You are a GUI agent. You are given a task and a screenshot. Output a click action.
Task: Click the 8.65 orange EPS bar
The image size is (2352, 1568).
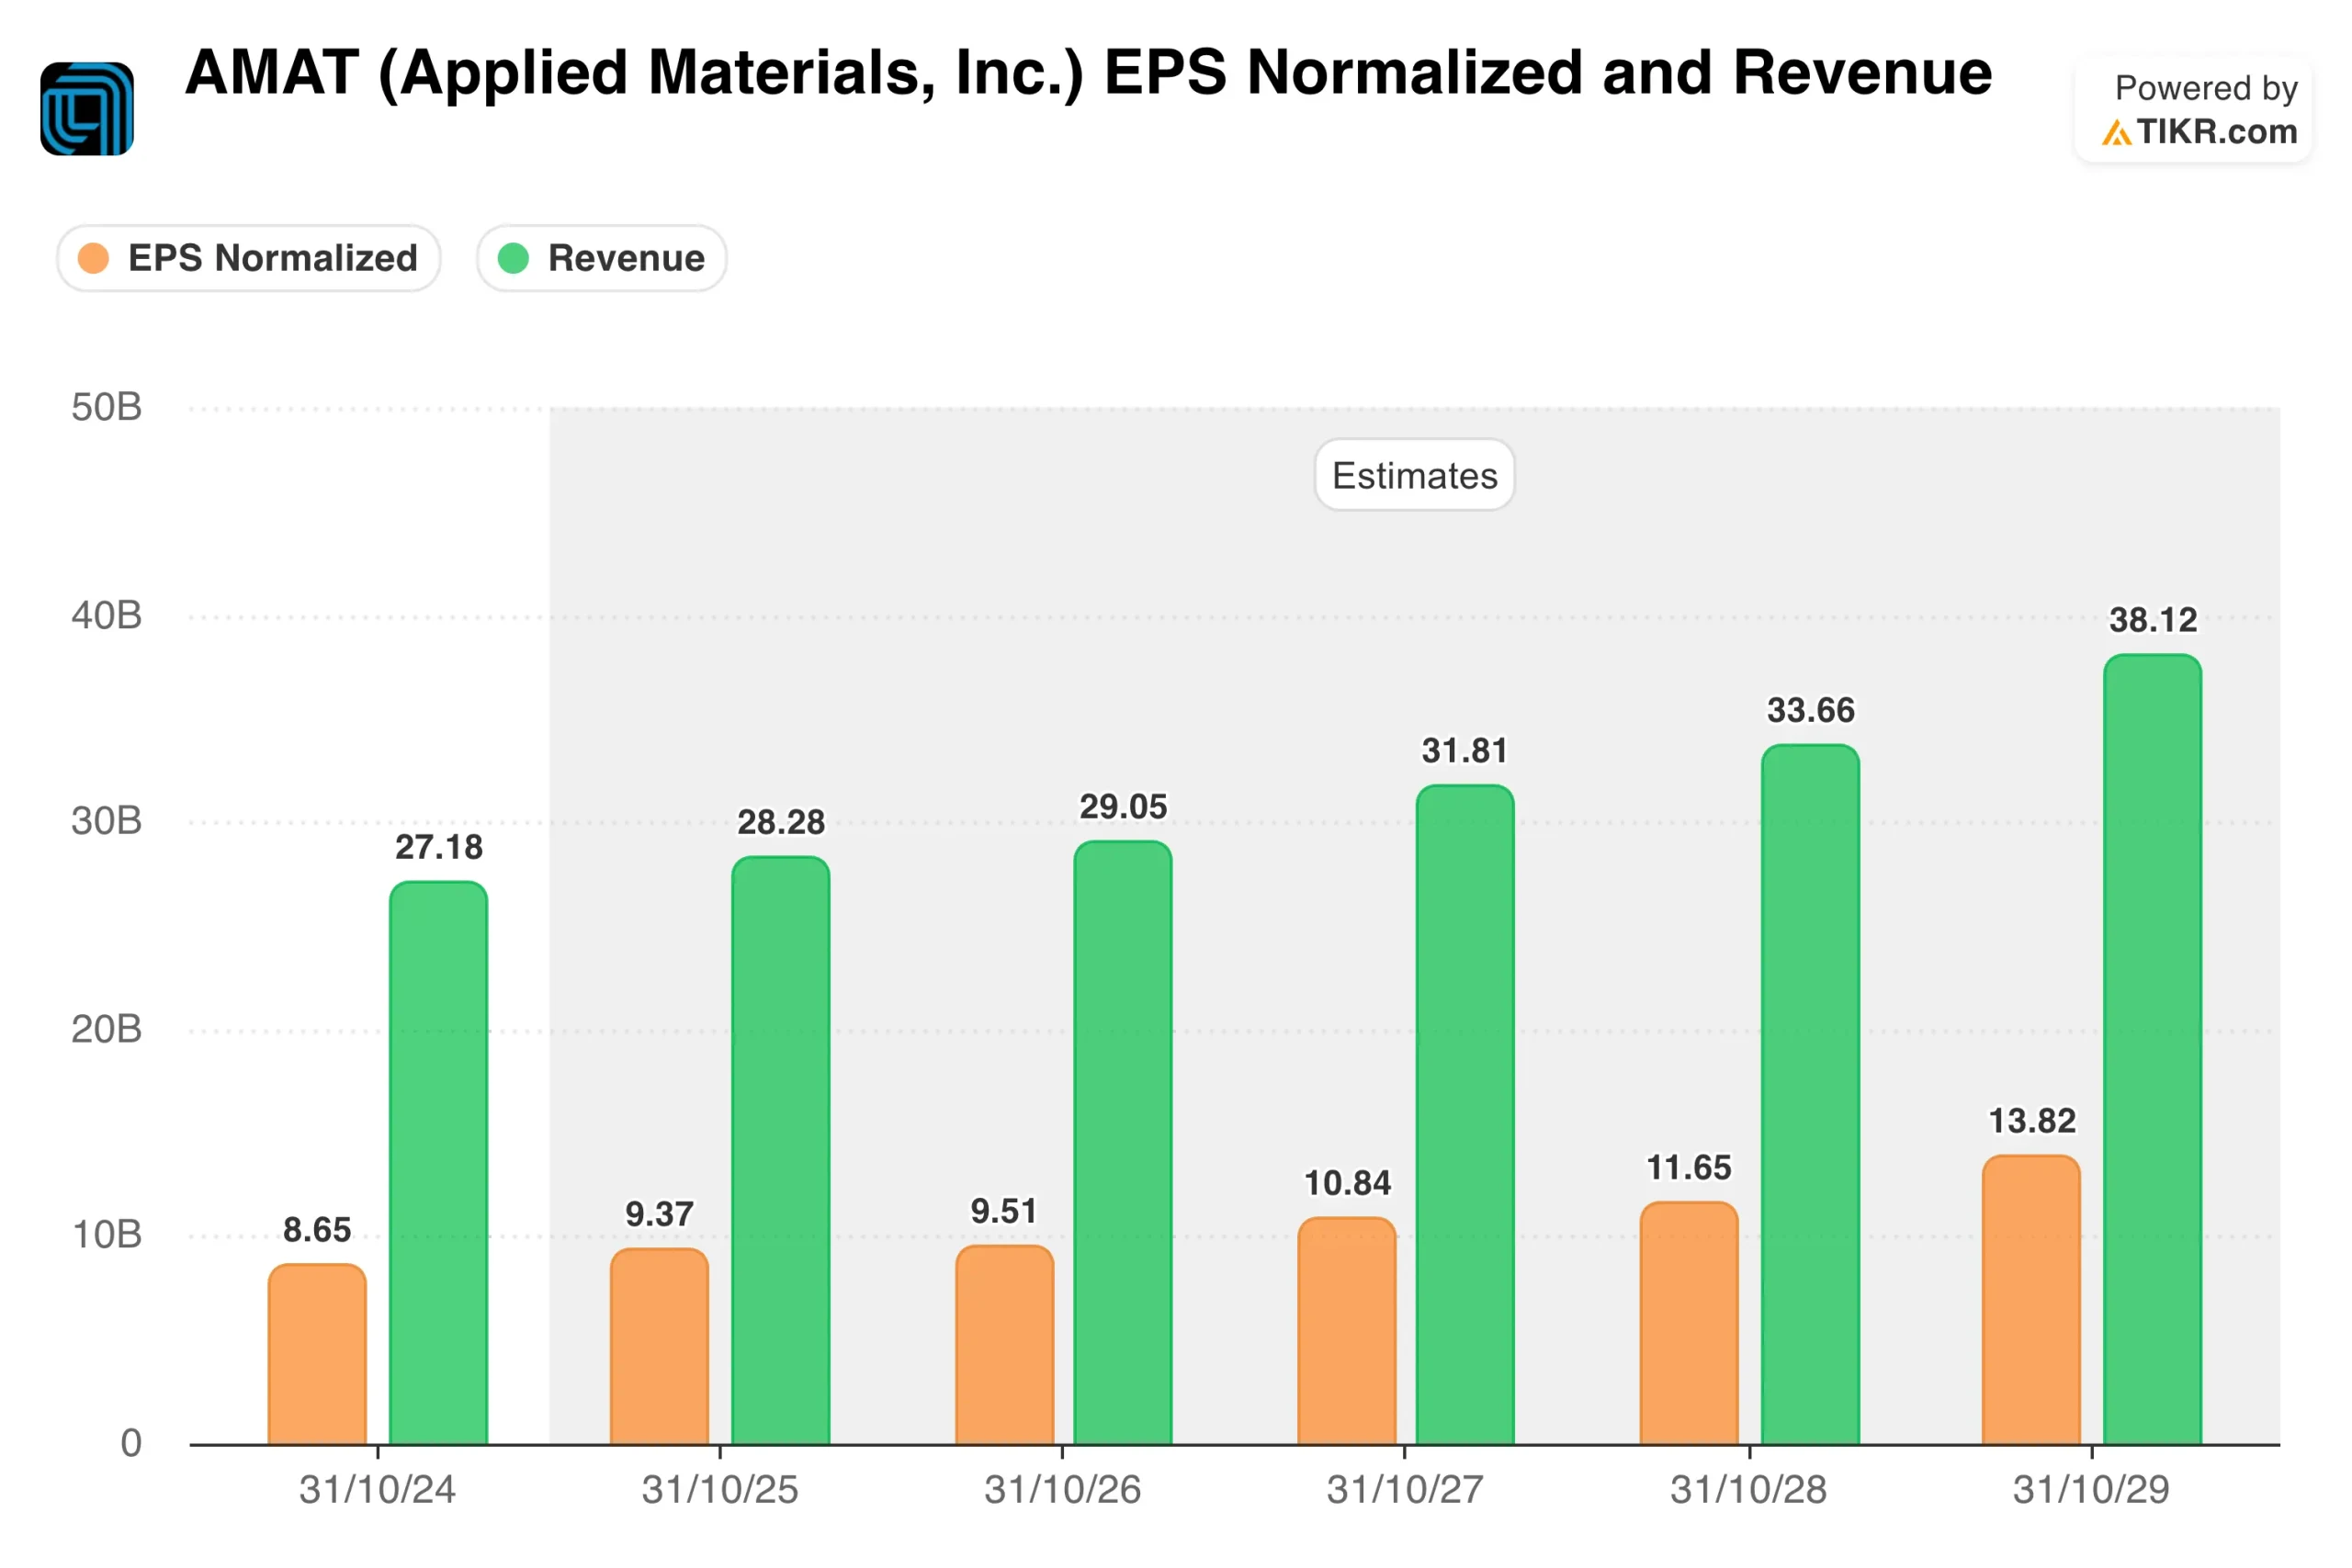tap(317, 1353)
